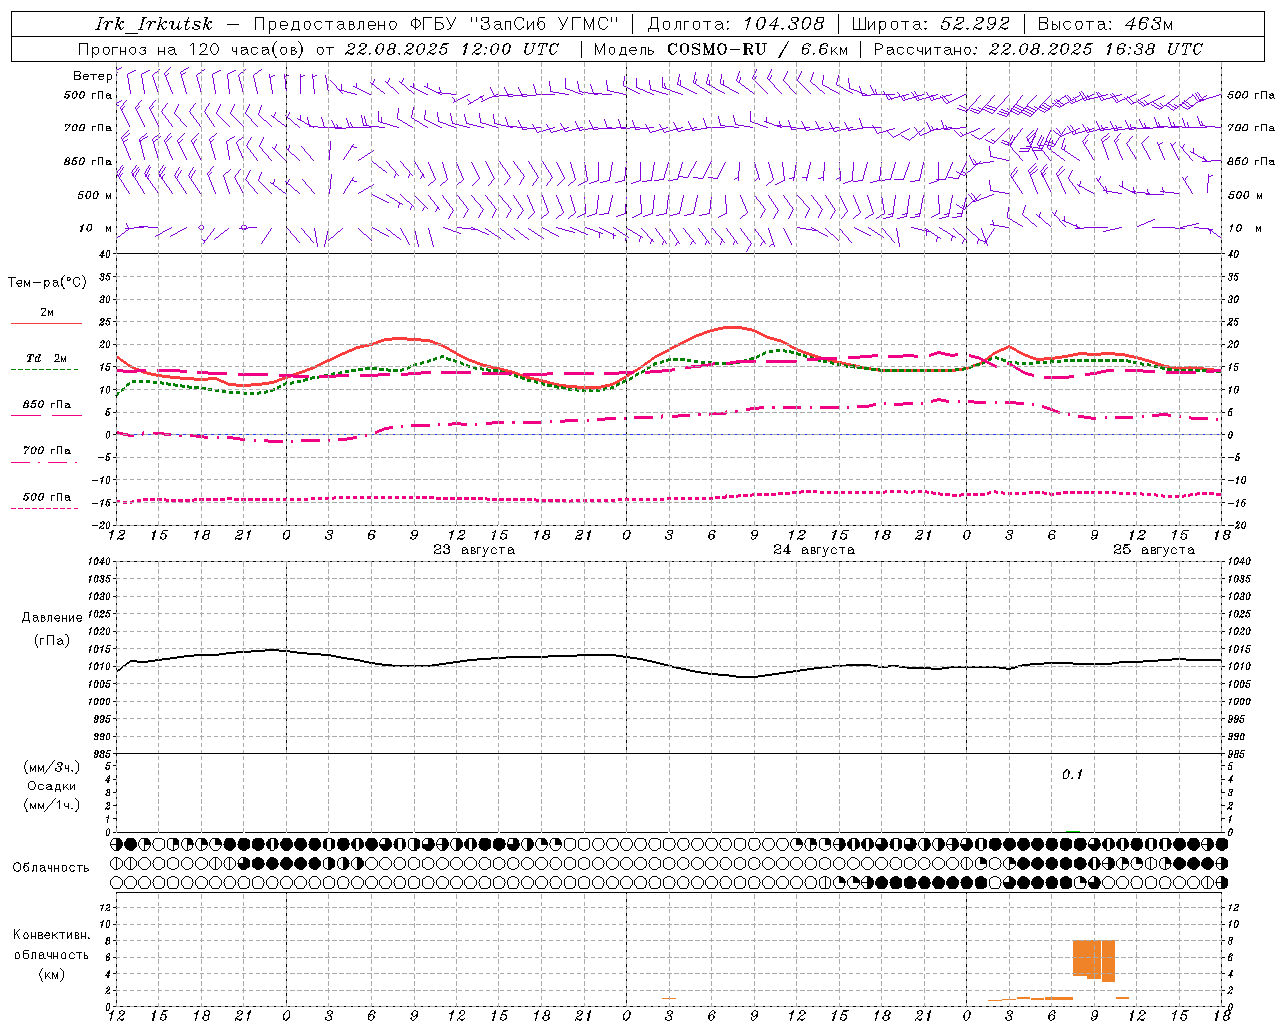The height and width of the screenshot is (1024, 1280).
Task: Click the 23 августа date label
Action: [x=474, y=550]
